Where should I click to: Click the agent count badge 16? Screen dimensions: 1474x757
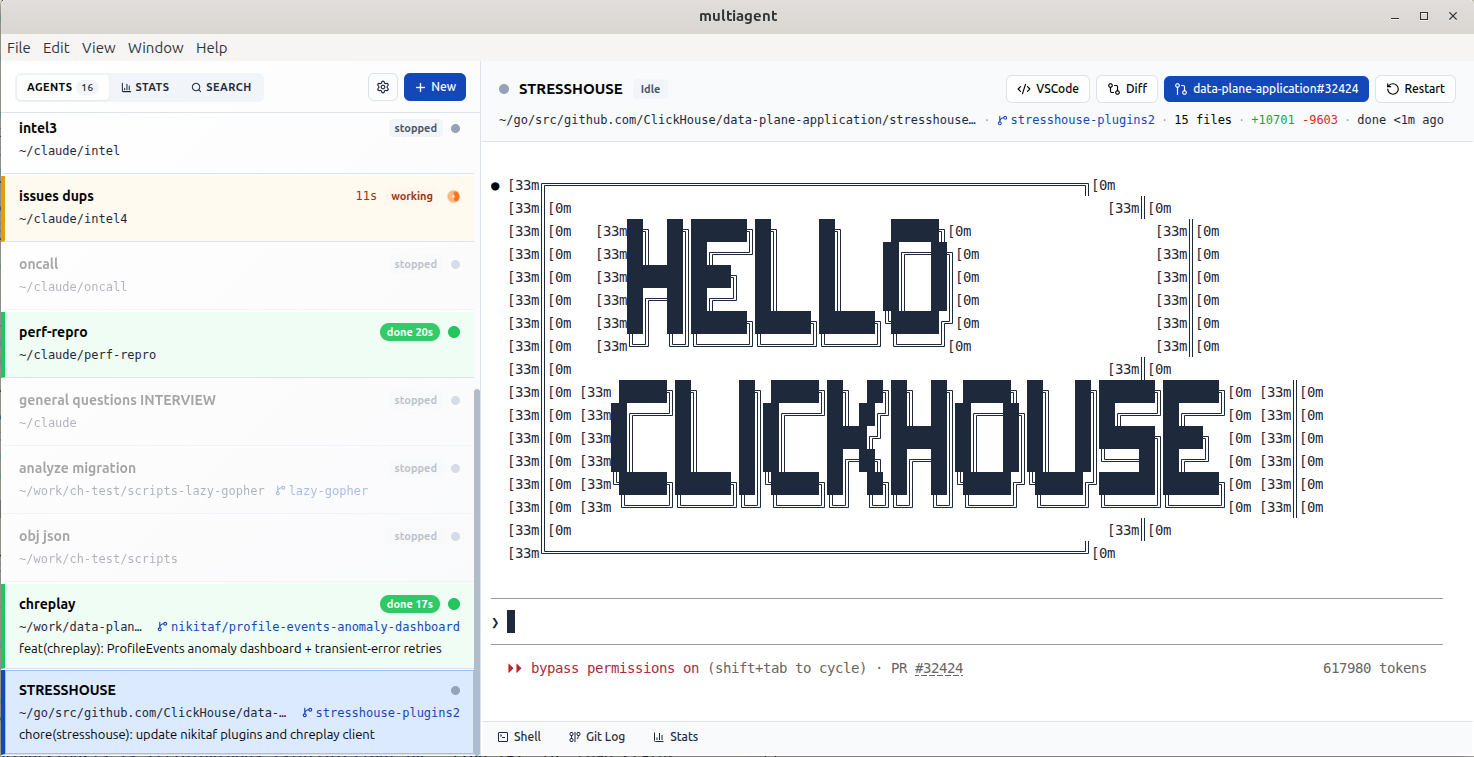click(87, 88)
